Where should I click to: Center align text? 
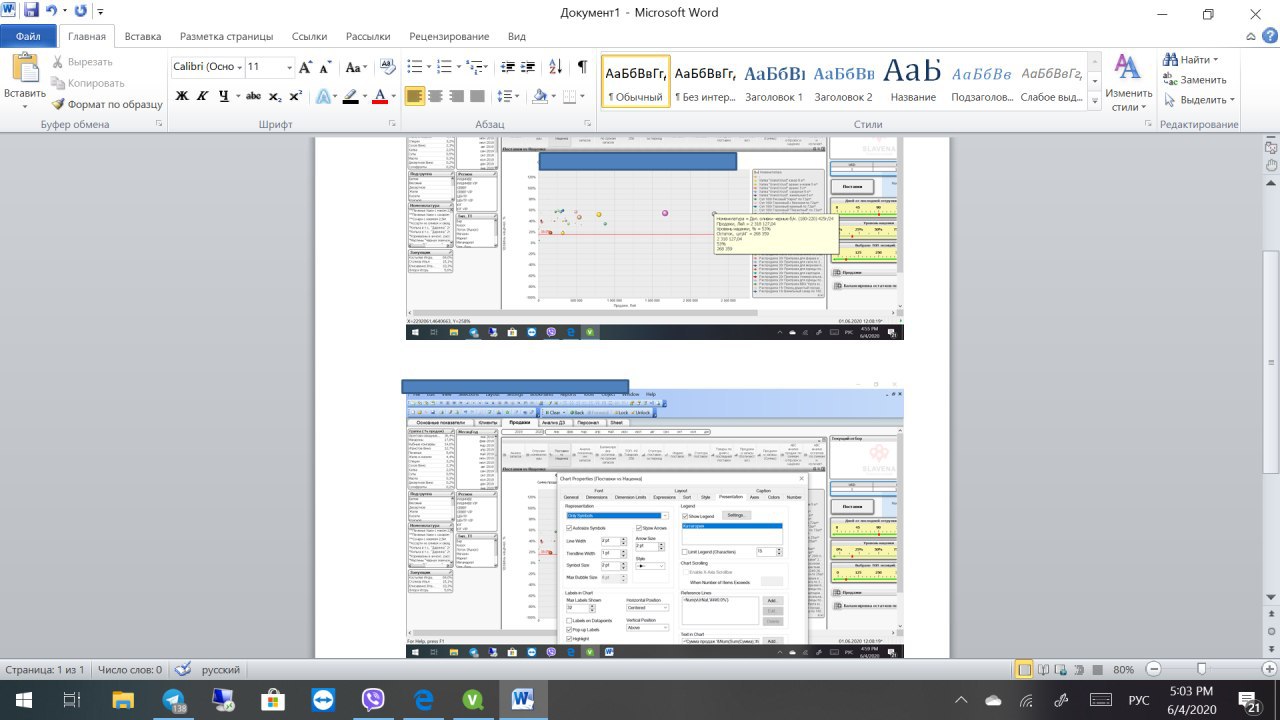coord(436,97)
